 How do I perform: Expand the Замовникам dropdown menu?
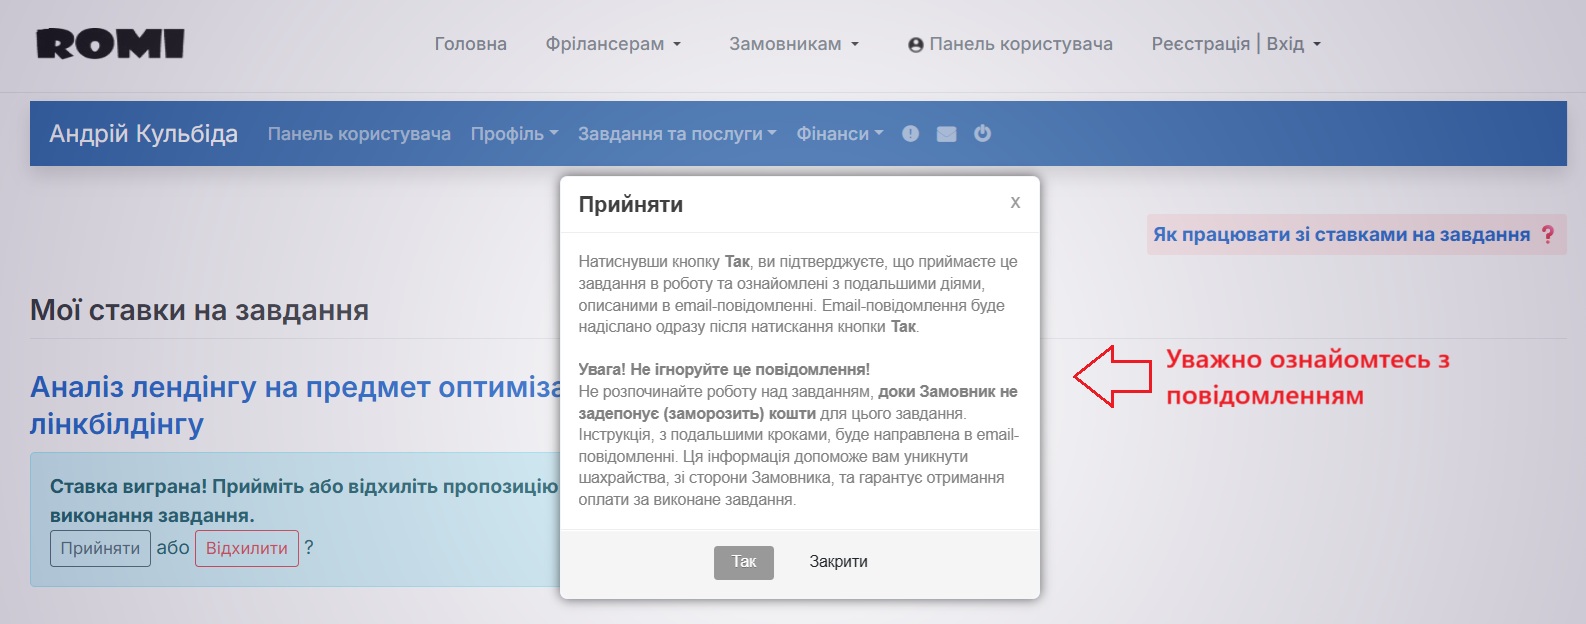(x=794, y=44)
